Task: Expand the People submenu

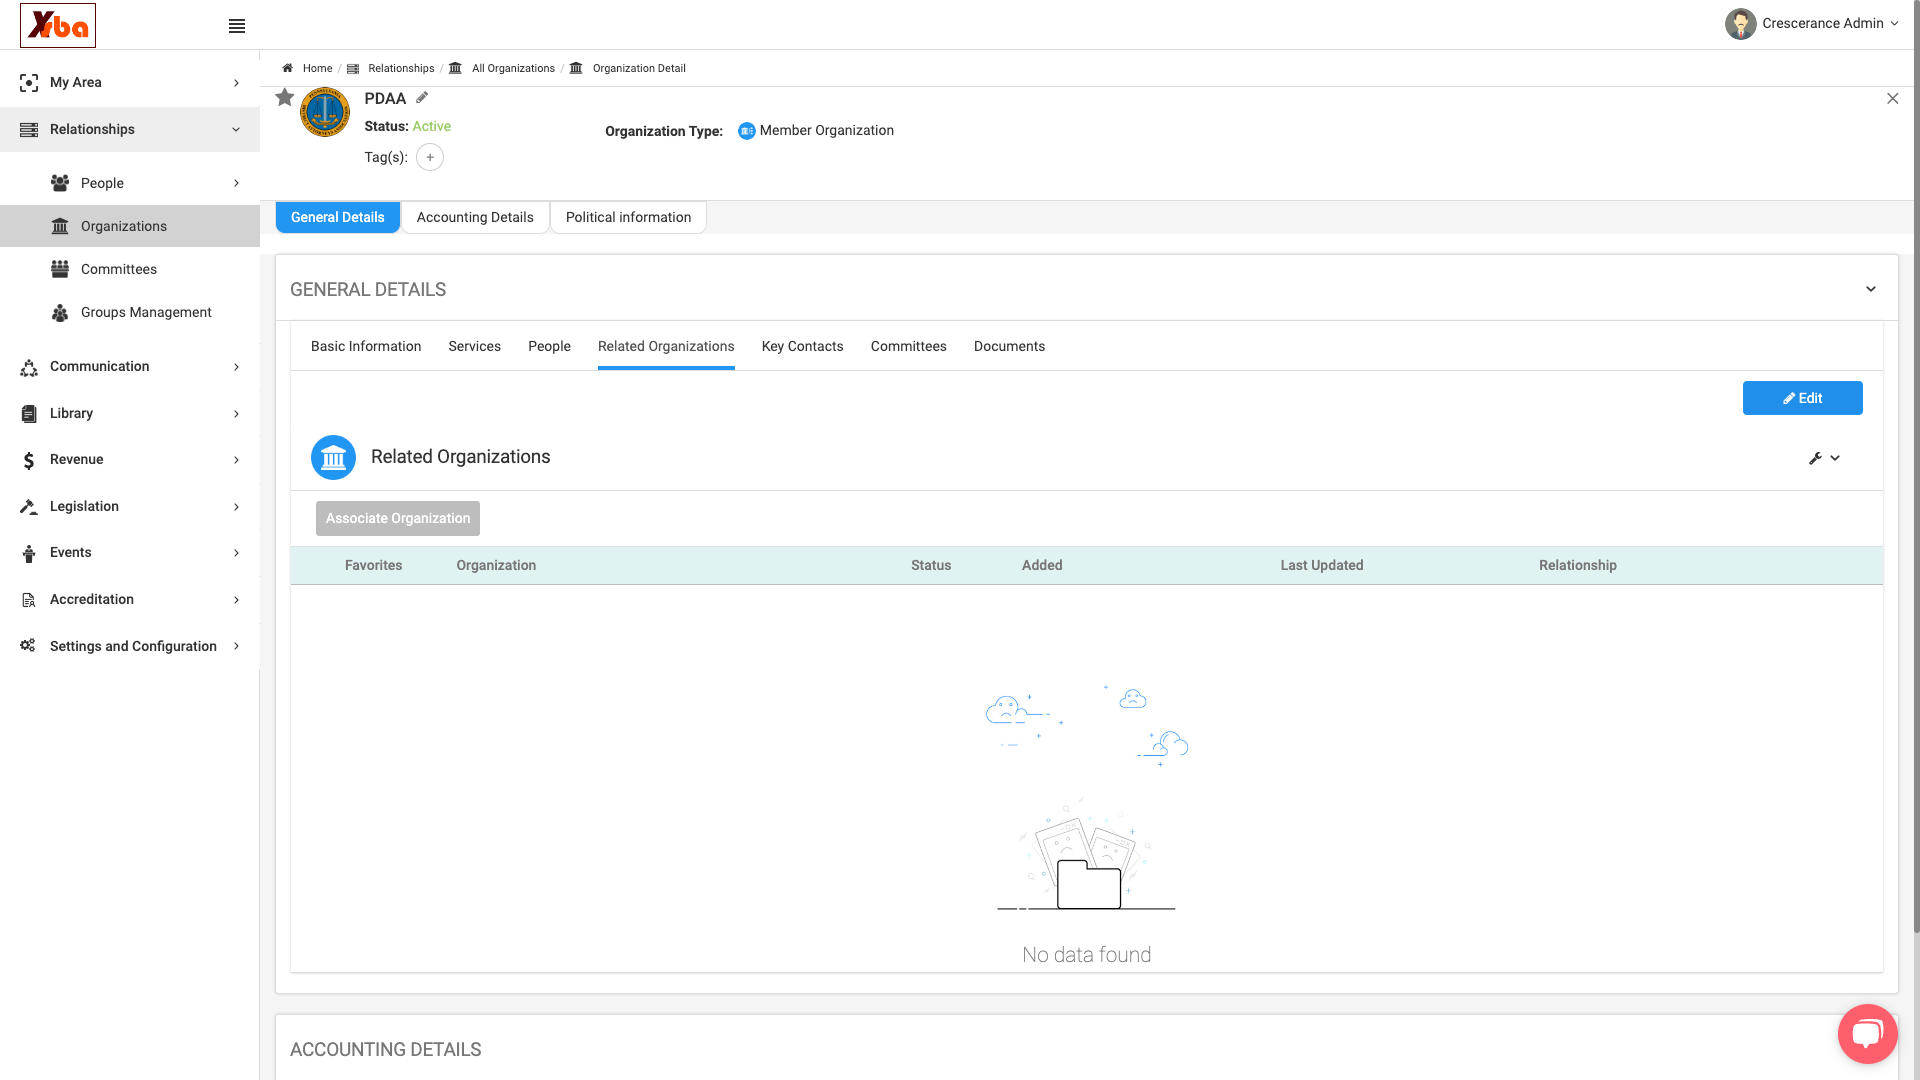Action: 130,183
